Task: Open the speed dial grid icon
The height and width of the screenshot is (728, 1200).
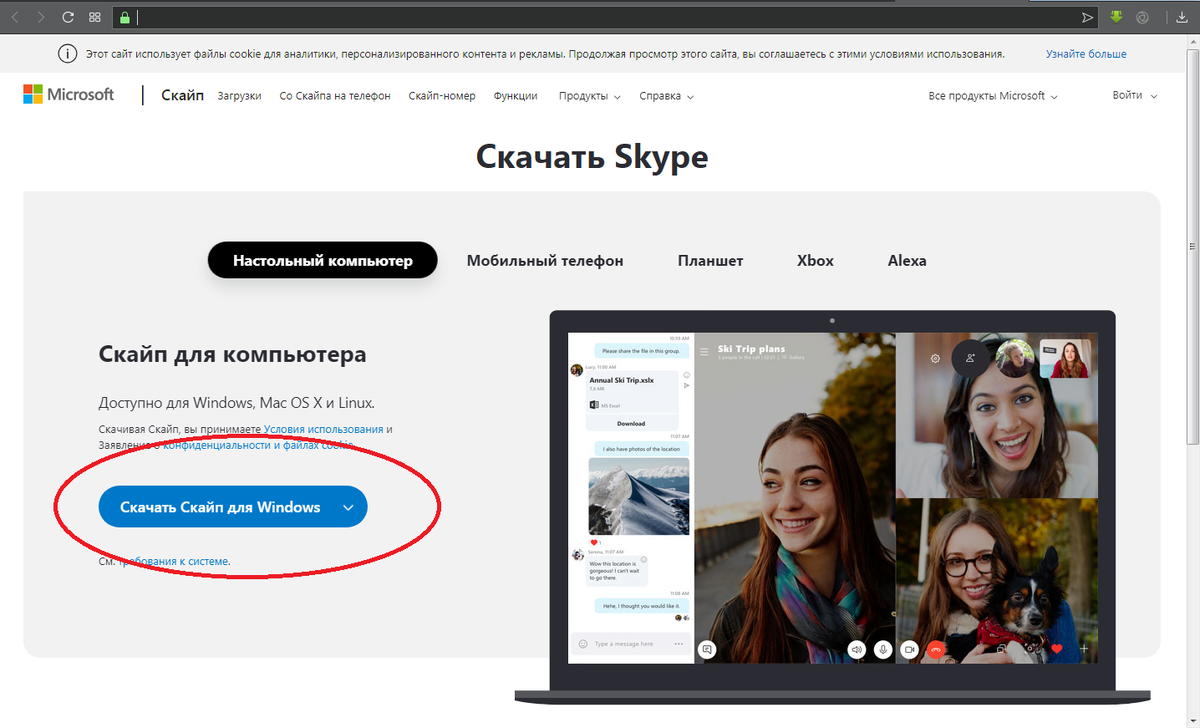Action: [94, 17]
